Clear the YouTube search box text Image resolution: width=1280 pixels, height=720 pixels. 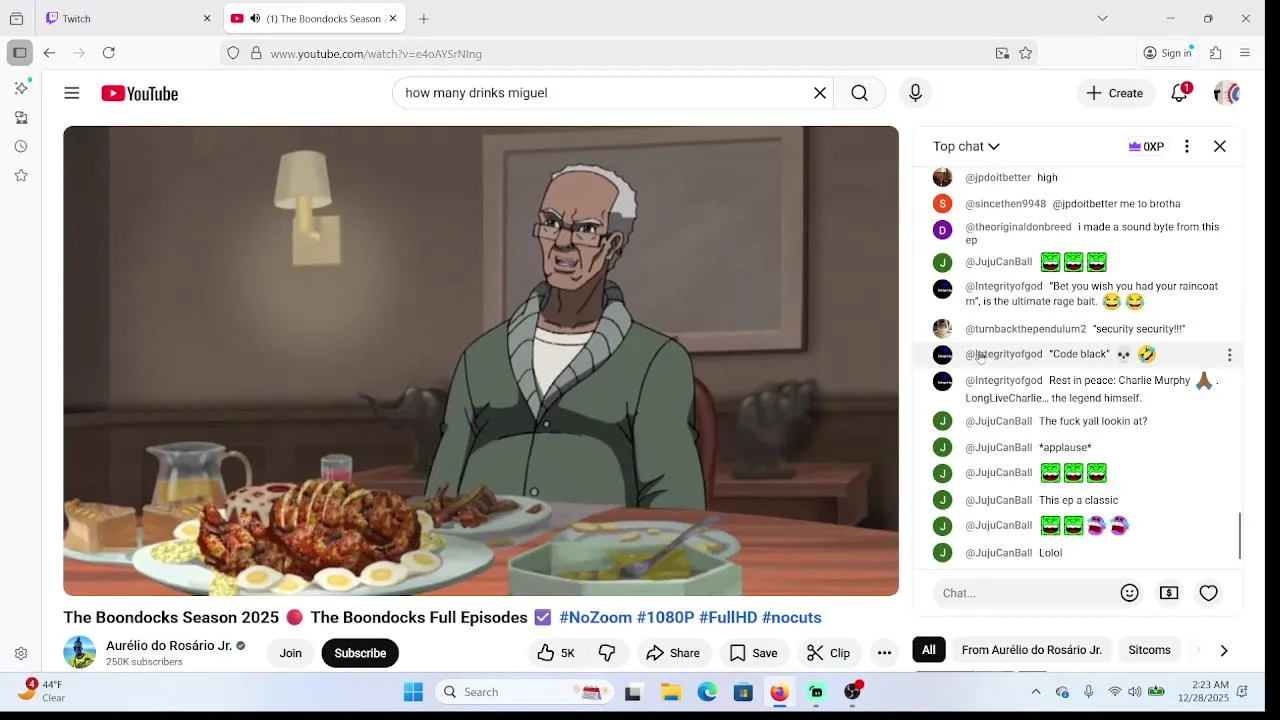(820, 93)
